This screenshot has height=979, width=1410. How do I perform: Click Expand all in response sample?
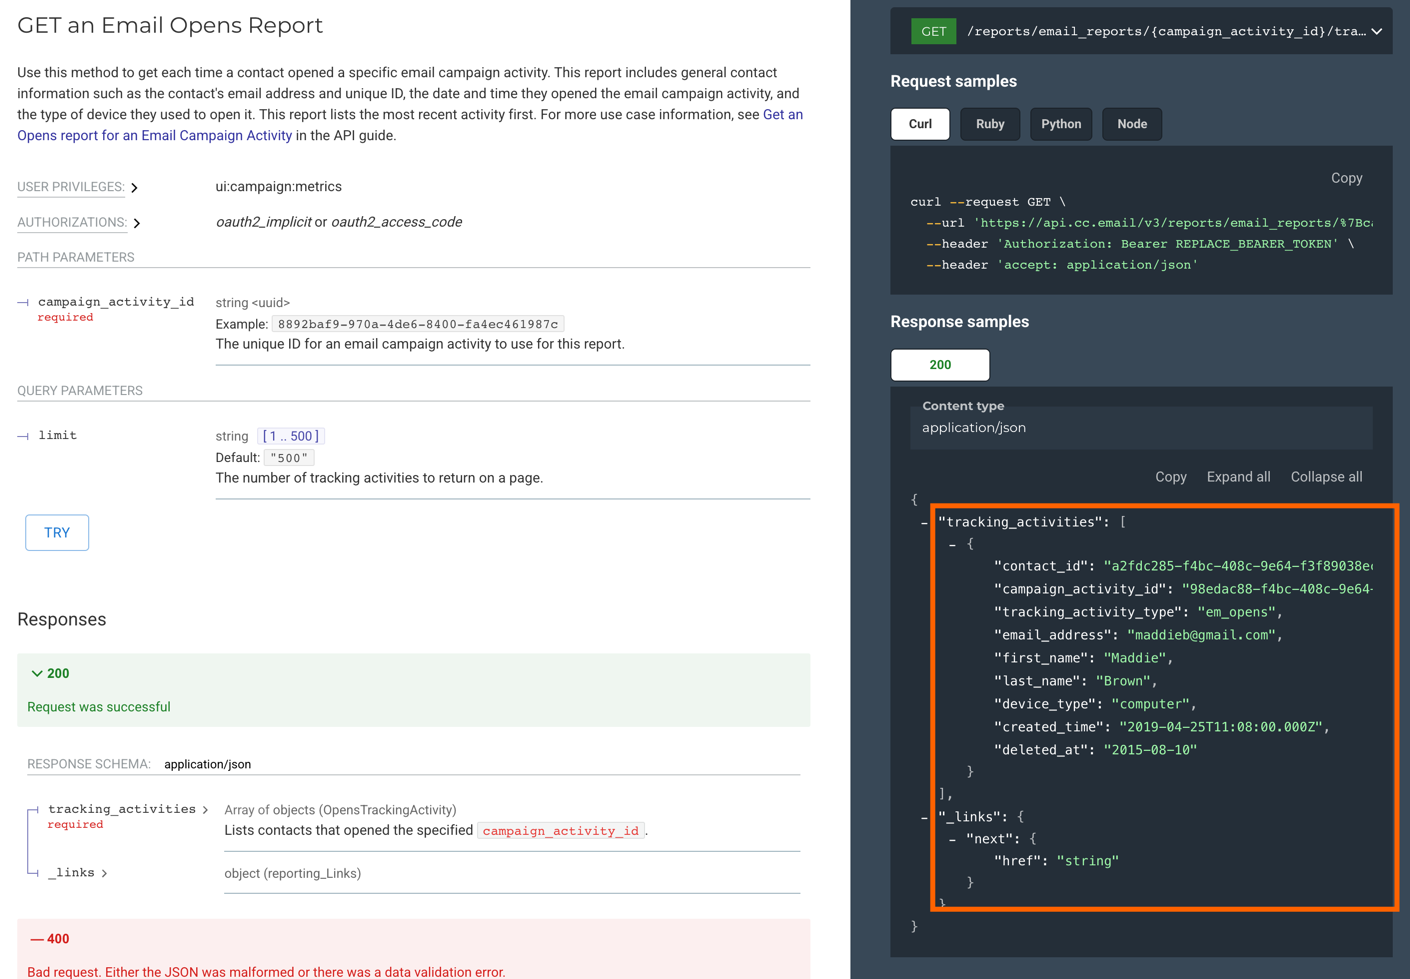1238,477
